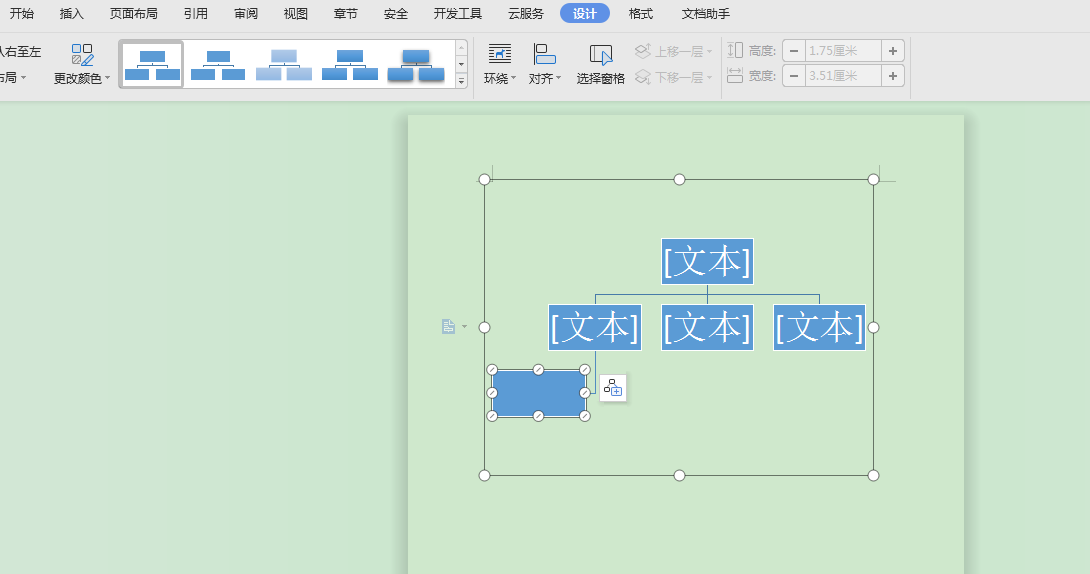Open the 开始 tab
Viewport: 1090px width, 574px height.
[x=22, y=13]
